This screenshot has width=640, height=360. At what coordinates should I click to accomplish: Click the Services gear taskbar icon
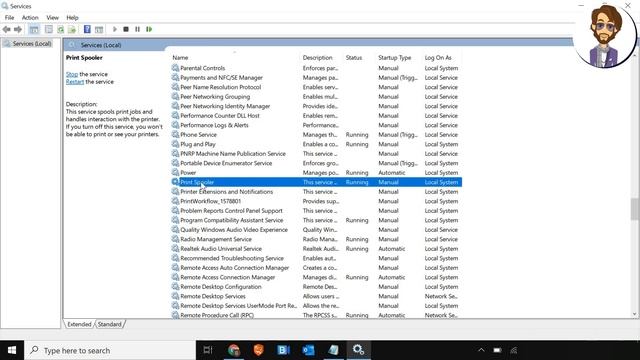tap(358, 350)
